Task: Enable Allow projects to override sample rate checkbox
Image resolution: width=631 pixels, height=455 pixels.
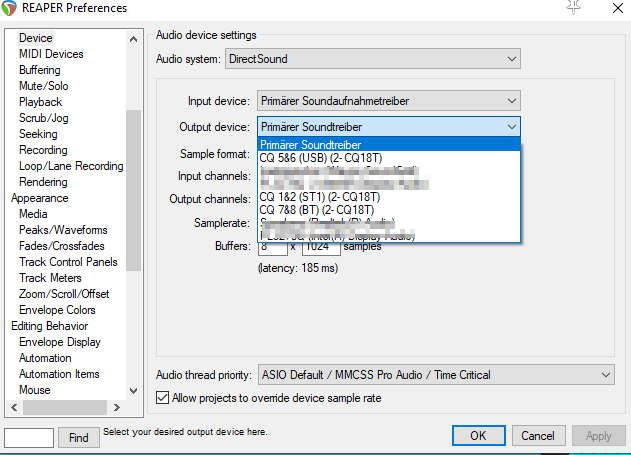Action: [x=163, y=398]
